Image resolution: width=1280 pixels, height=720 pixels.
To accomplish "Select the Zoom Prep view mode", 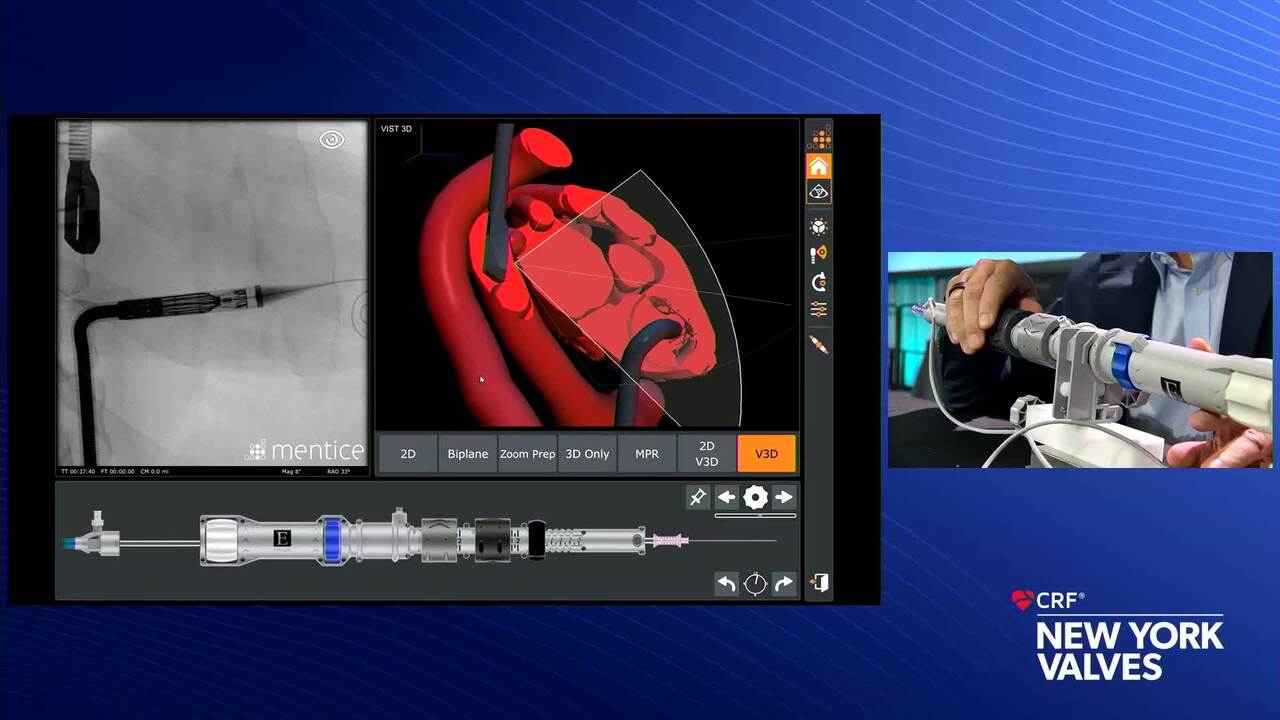I will point(528,454).
